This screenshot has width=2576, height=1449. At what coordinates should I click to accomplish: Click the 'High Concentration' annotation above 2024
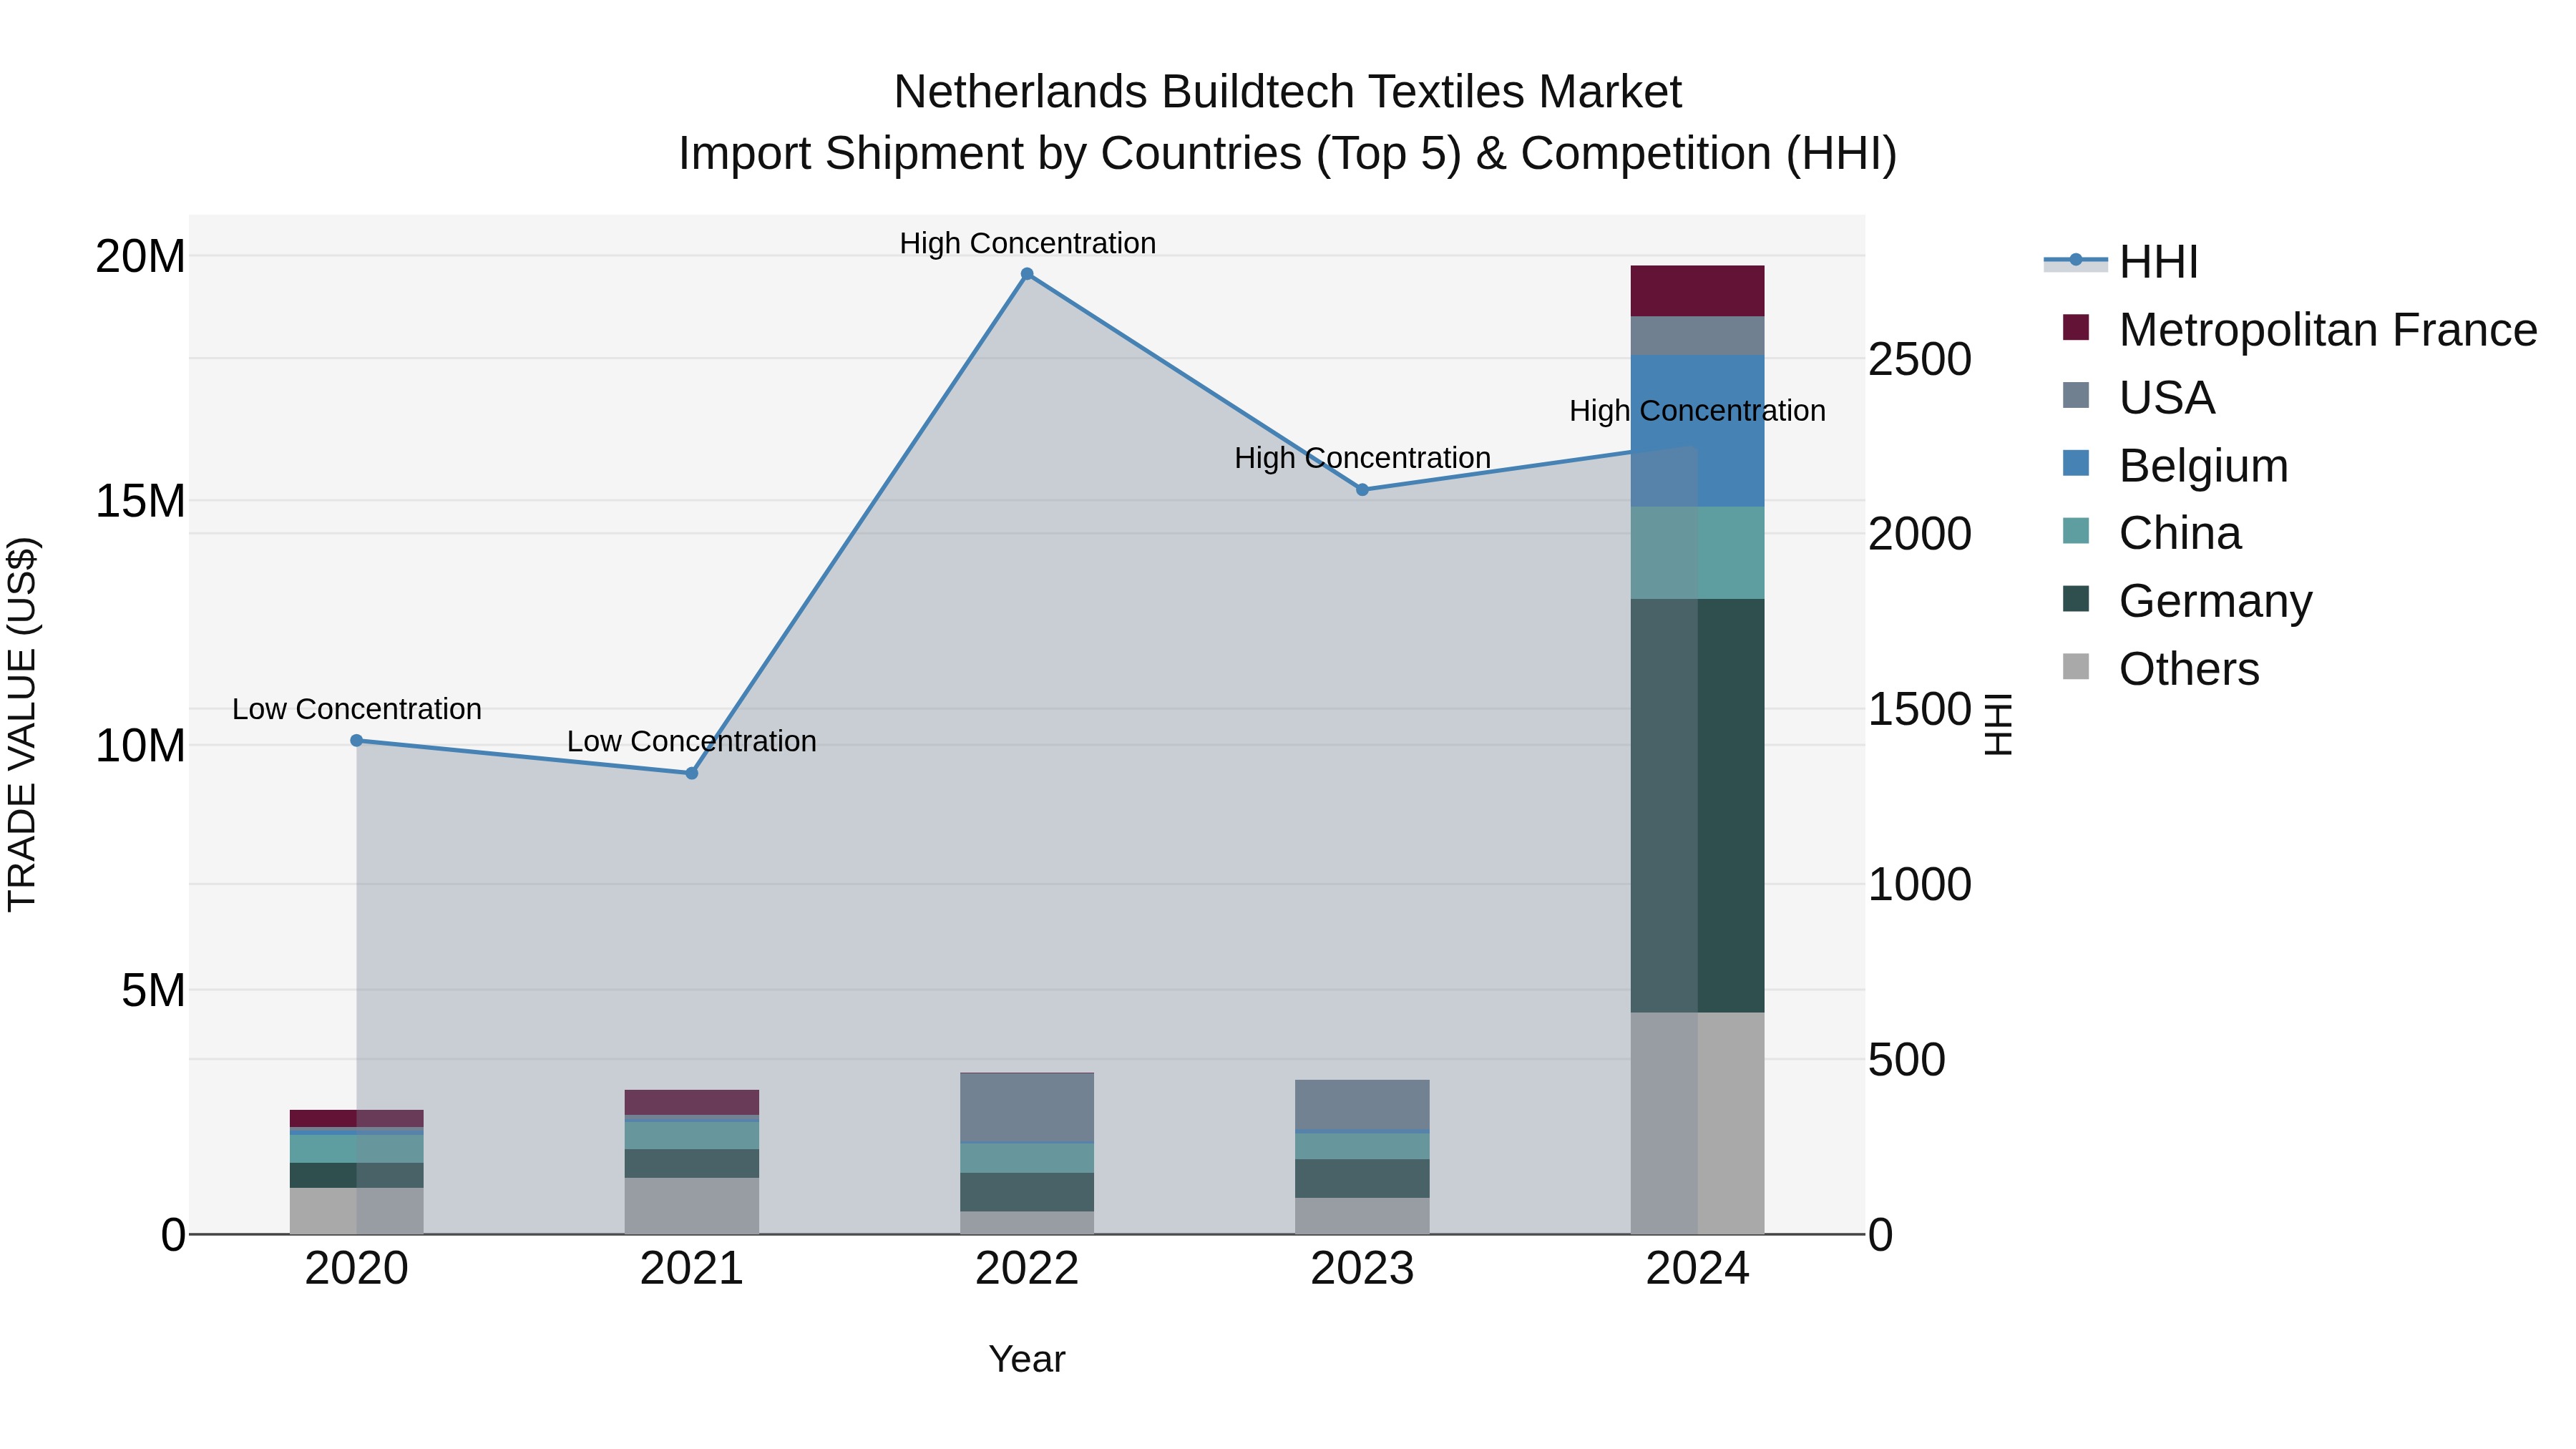[1697, 411]
